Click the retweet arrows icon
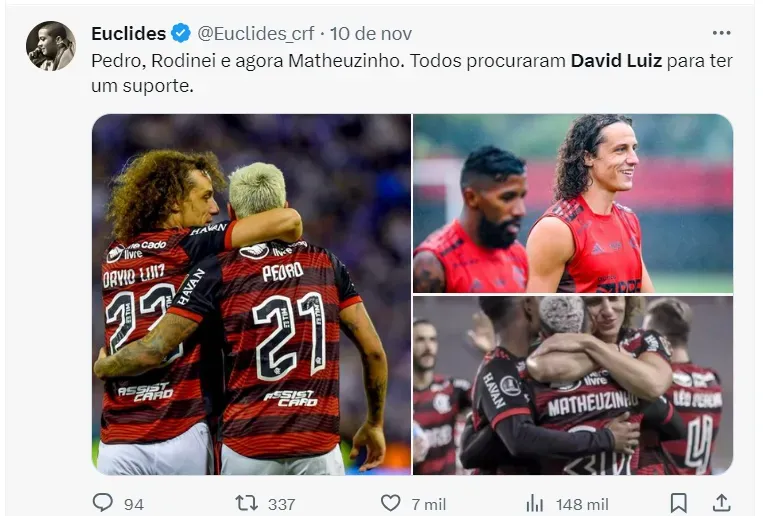Image resolution: width=763 pixels, height=516 pixels. tap(246, 503)
